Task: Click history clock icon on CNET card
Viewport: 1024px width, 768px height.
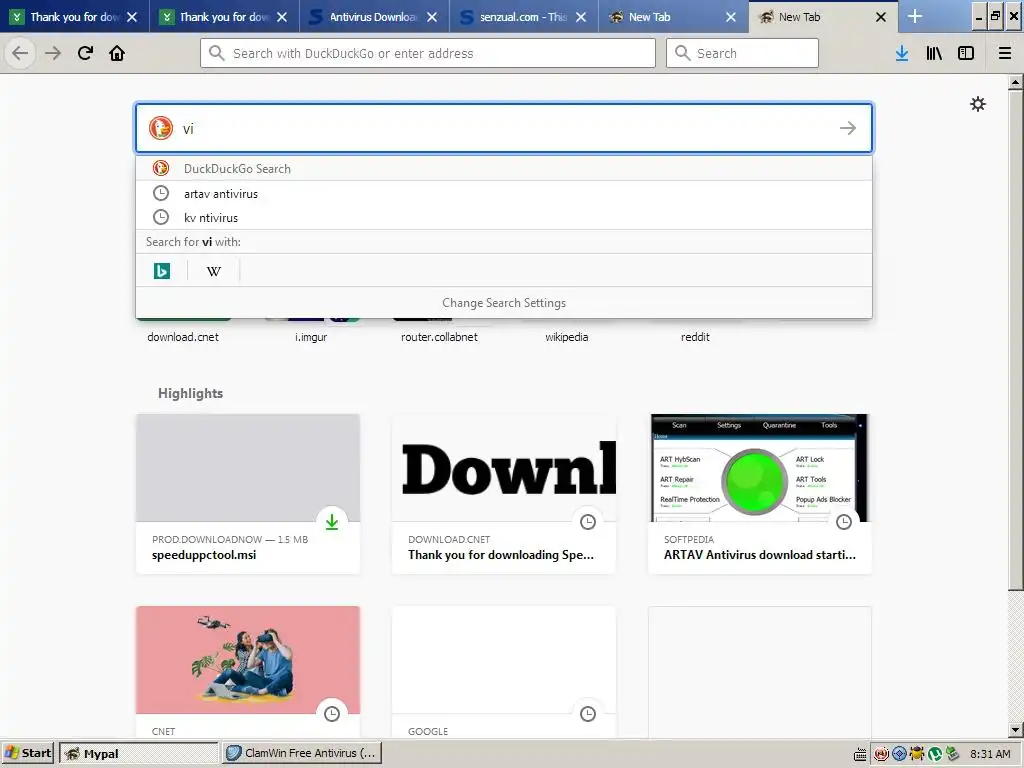Action: [x=332, y=714]
